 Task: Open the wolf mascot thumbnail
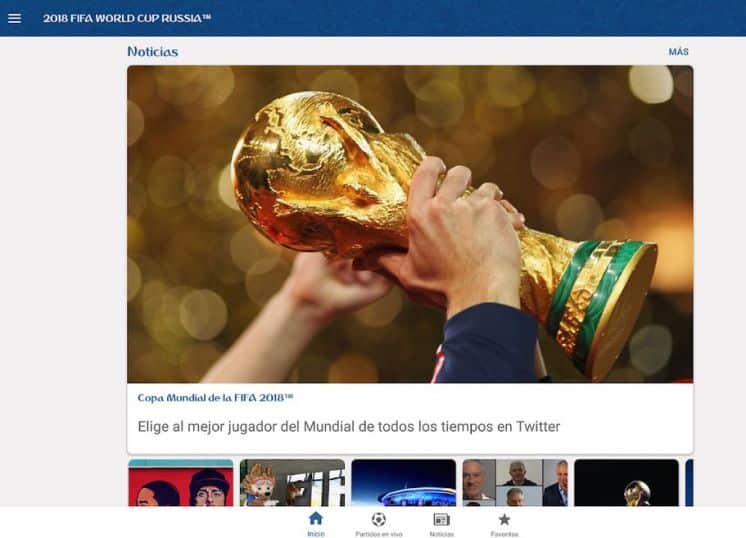click(x=293, y=482)
